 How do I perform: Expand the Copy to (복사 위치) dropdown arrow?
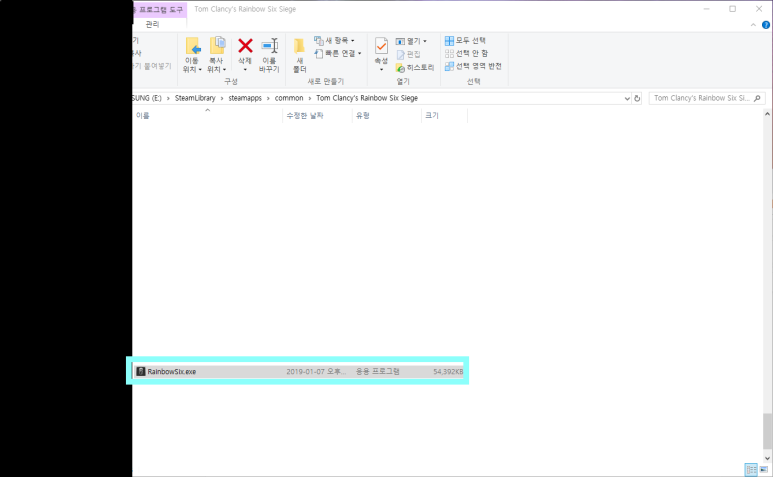pos(224,70)
